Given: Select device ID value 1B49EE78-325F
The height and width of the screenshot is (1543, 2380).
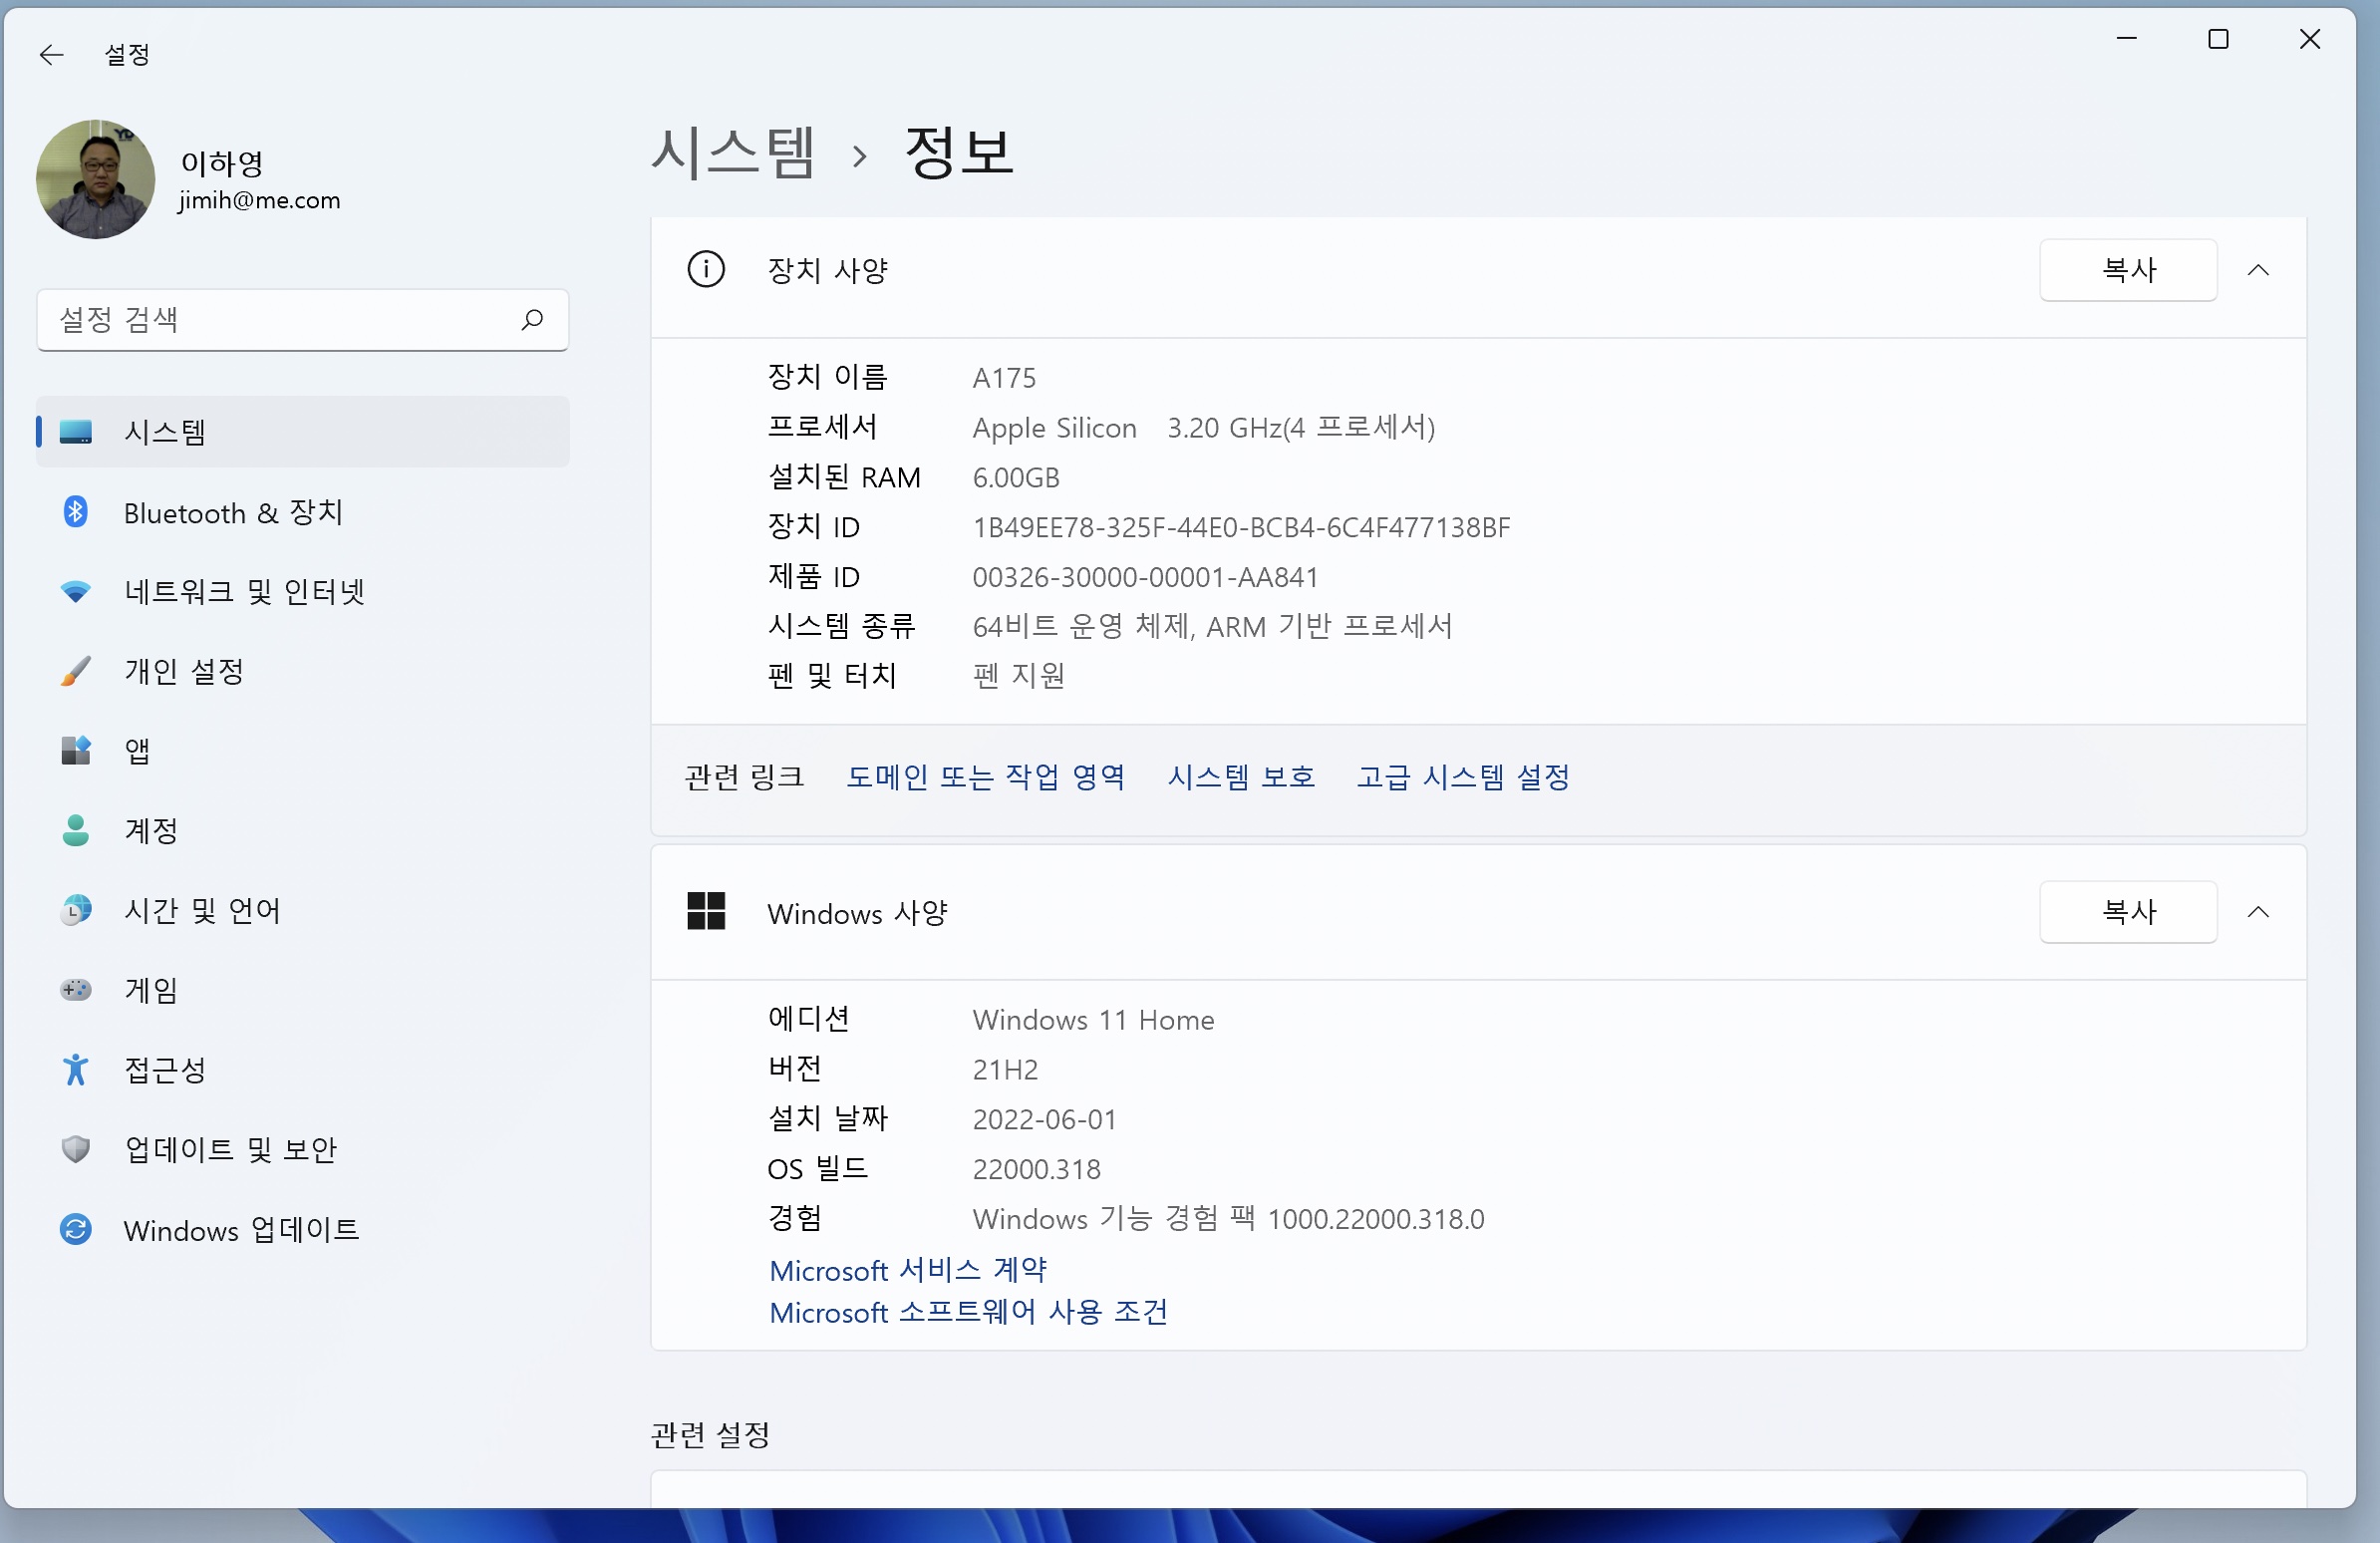Looking at the screenshot, I should 1242,527.
